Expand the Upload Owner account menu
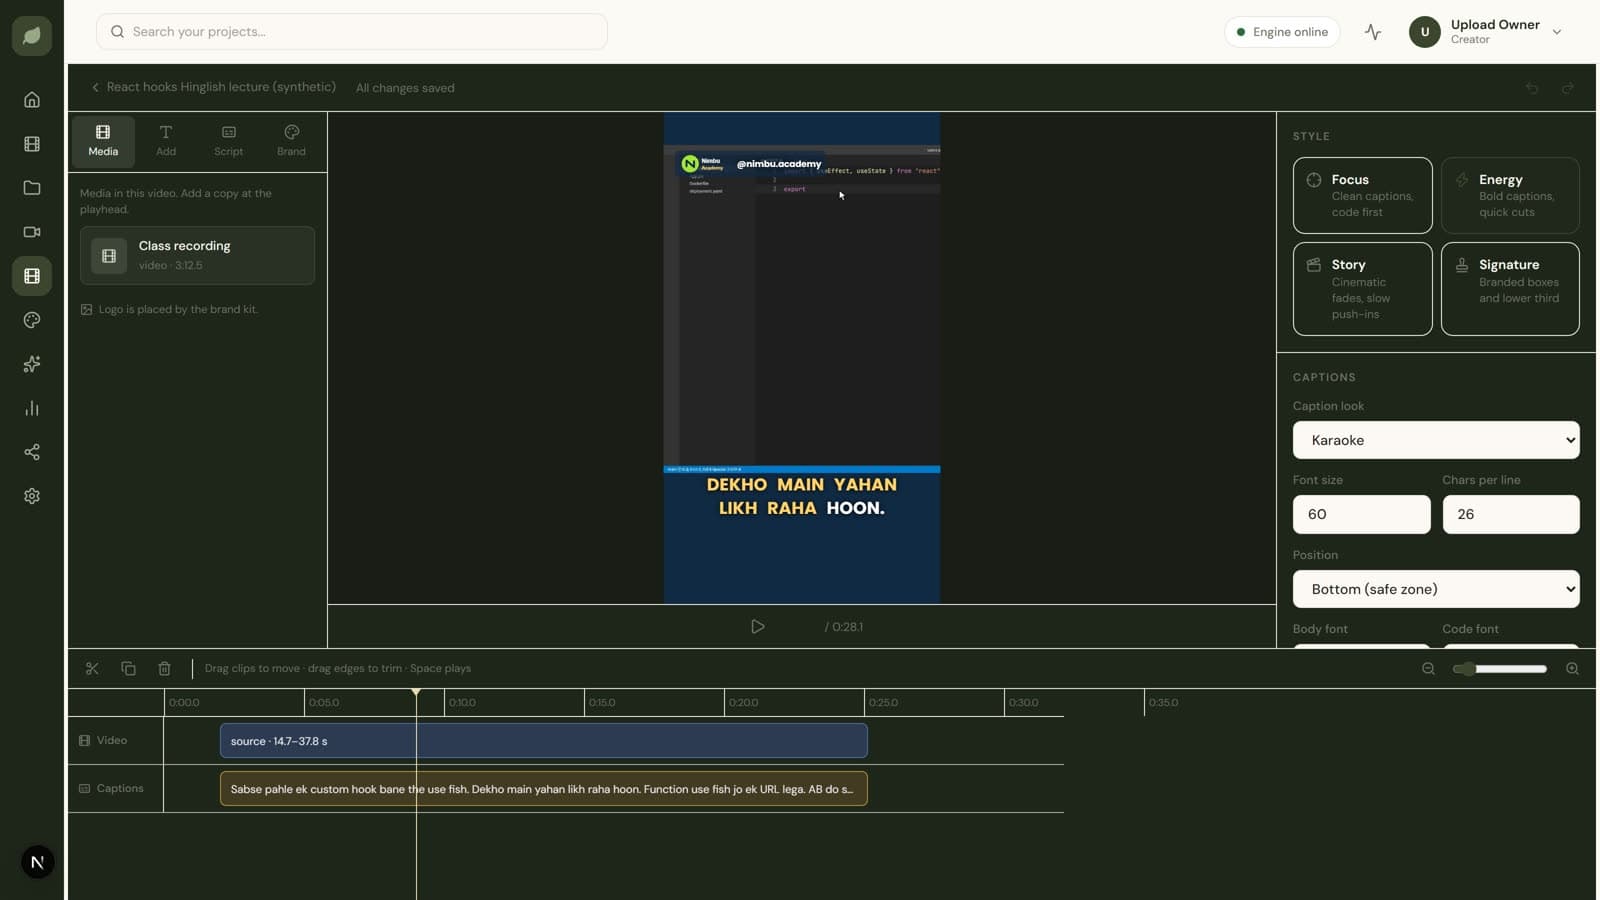The height and width of the screenshot is (900, 1600). pos(1485,32)
